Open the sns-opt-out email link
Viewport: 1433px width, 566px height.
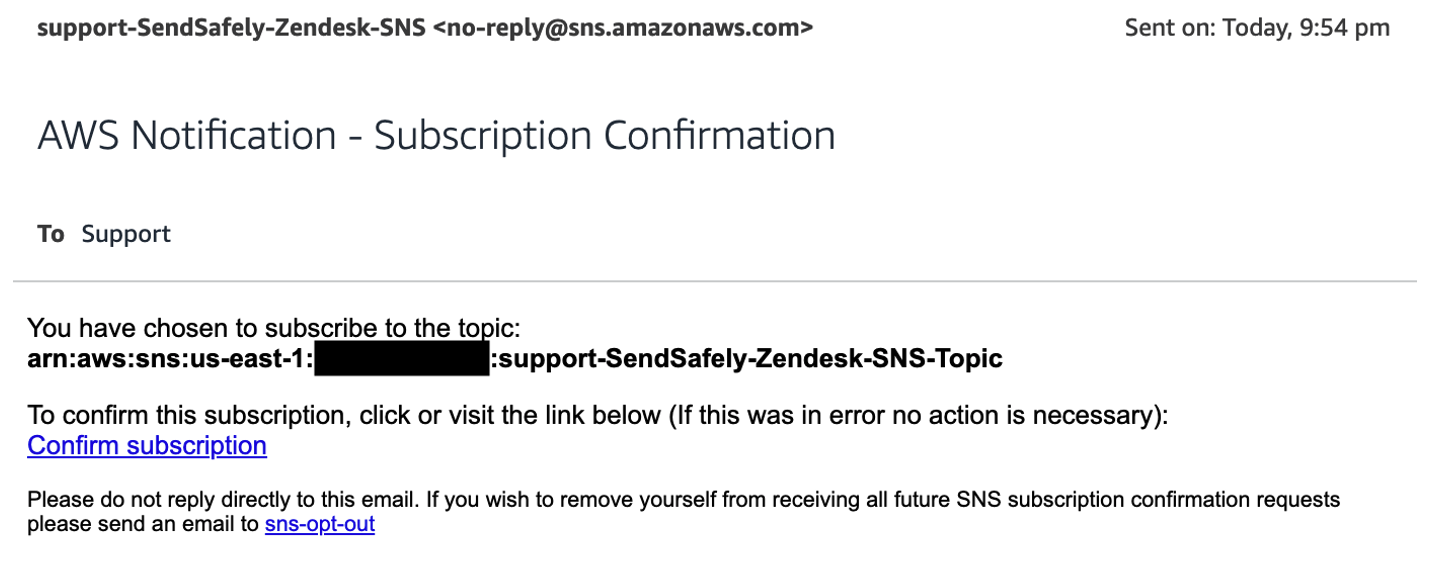319,524
